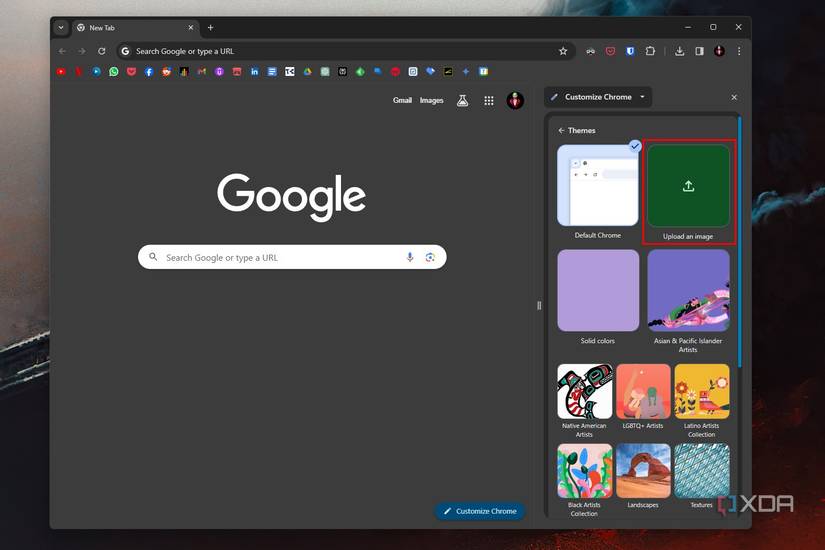
Task: Click the side panel resize handle
Action: [539, 305]
